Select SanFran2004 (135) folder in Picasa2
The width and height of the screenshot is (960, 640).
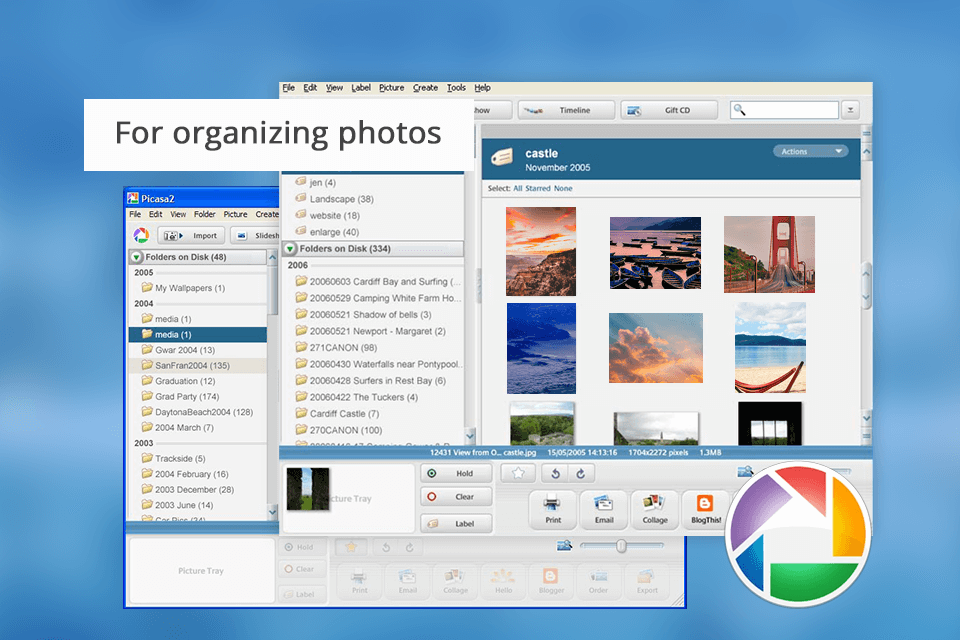(198, 366)
